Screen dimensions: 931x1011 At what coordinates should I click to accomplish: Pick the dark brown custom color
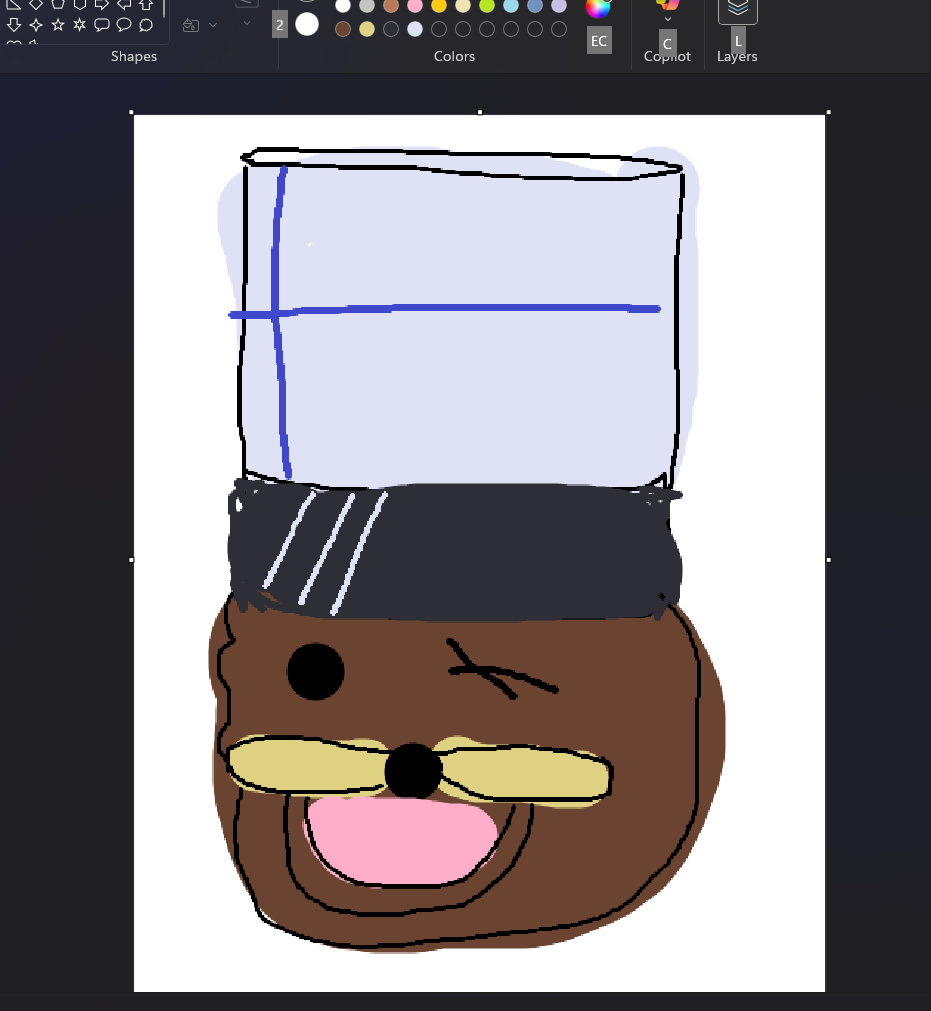point(343,29)
